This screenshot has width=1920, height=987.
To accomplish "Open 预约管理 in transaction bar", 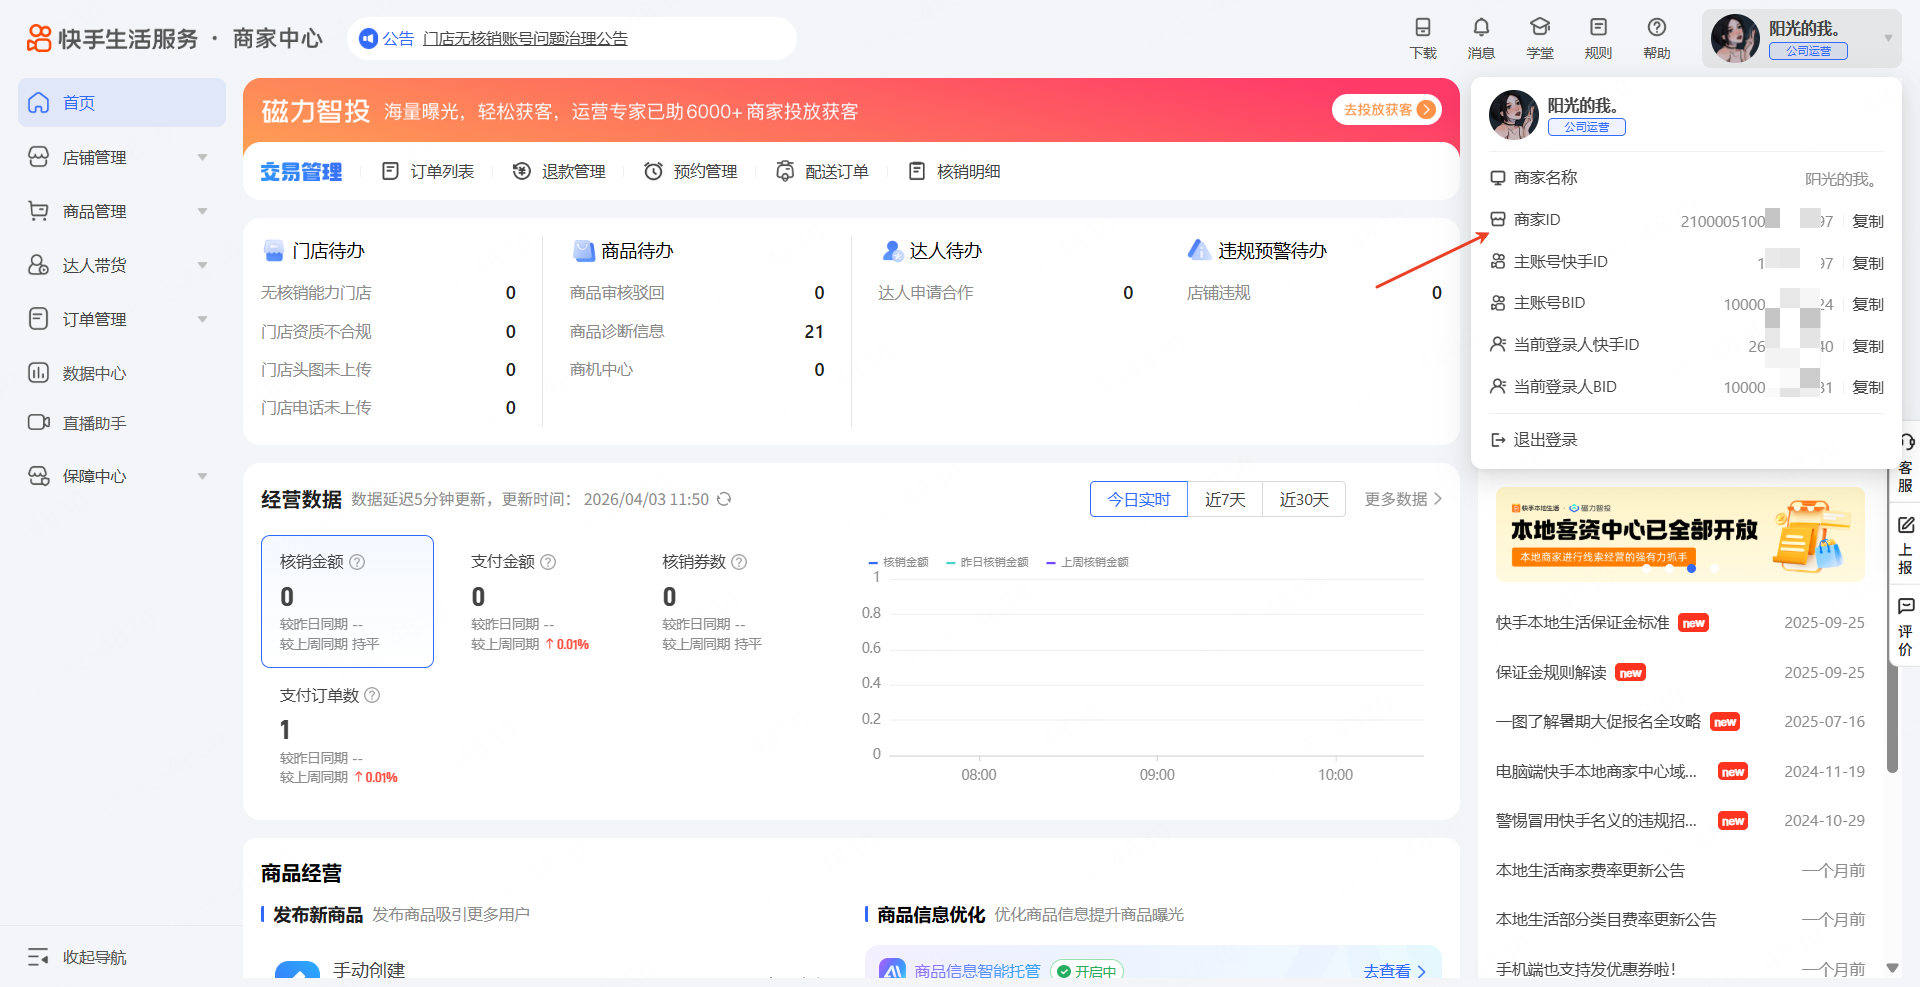I will 691,172.
